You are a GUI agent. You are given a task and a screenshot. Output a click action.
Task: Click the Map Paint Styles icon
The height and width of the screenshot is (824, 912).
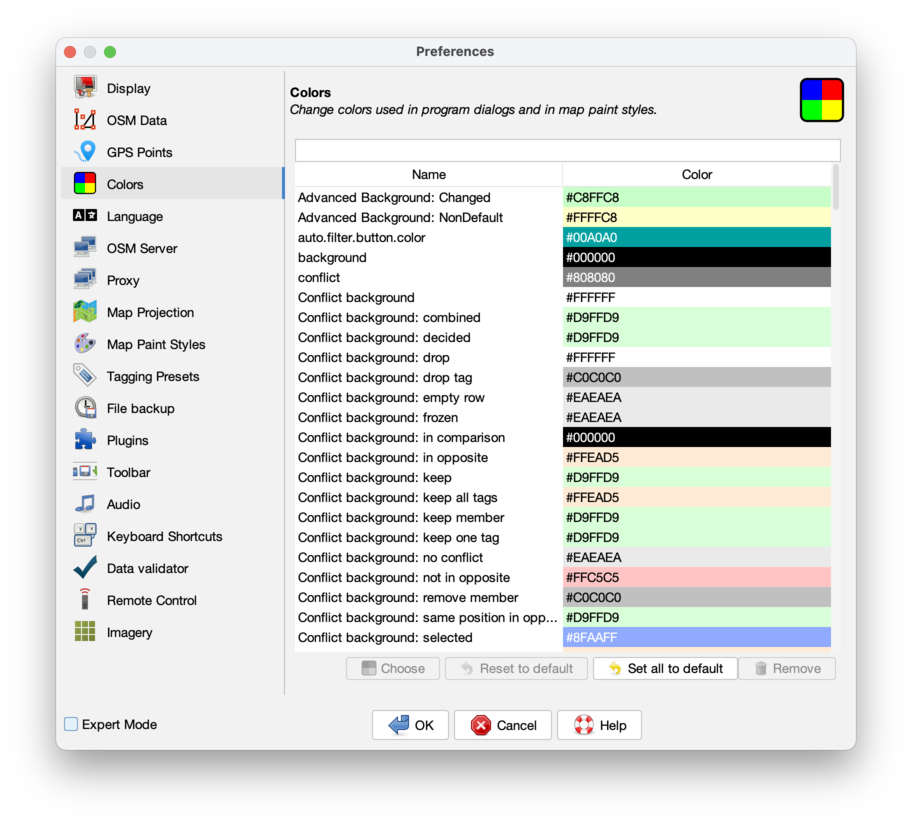[x=84, y=344]
